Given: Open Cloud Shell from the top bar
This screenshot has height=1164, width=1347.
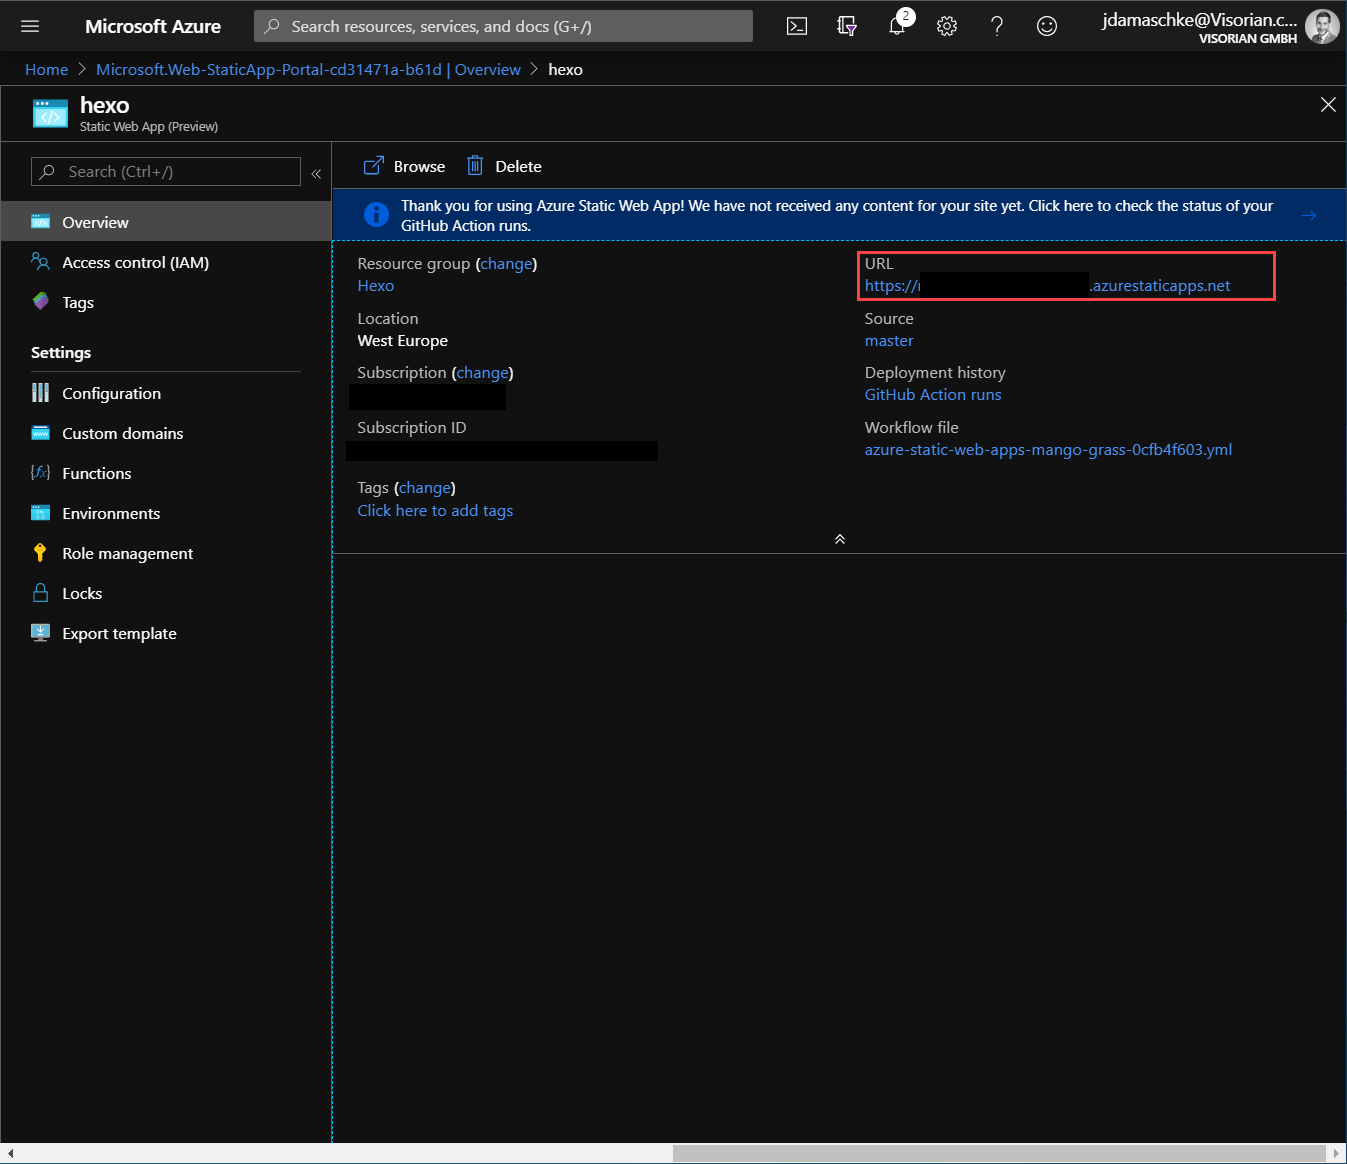Looking at the screenshot, I should click(797, 26).
